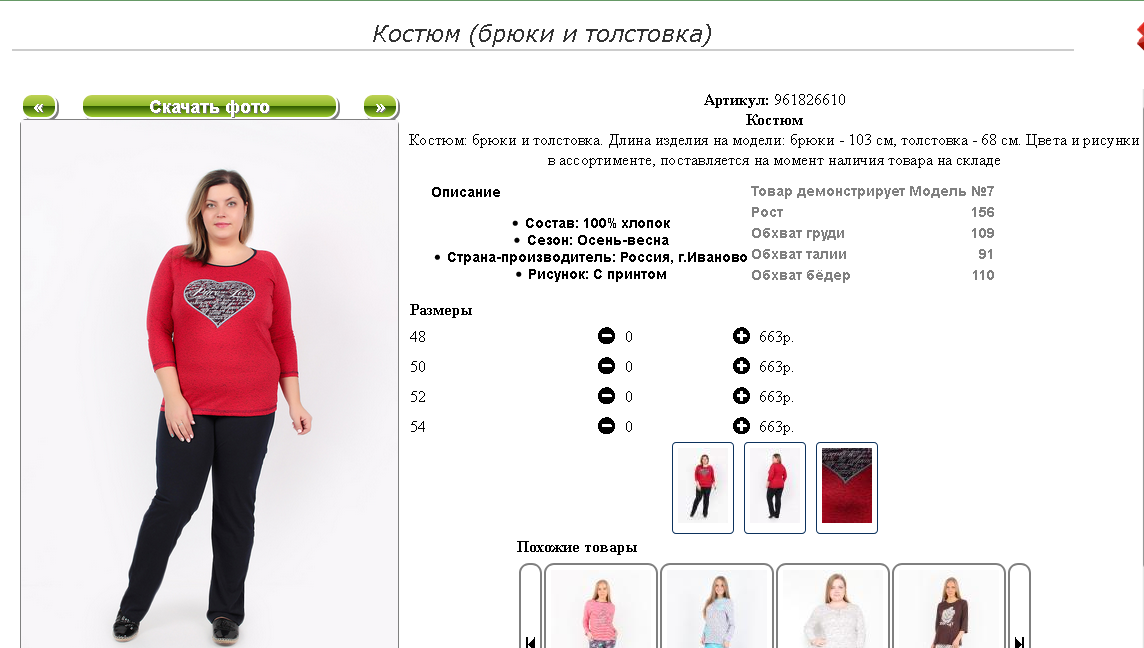Decrease quantity for size 52

pos(606,396)
